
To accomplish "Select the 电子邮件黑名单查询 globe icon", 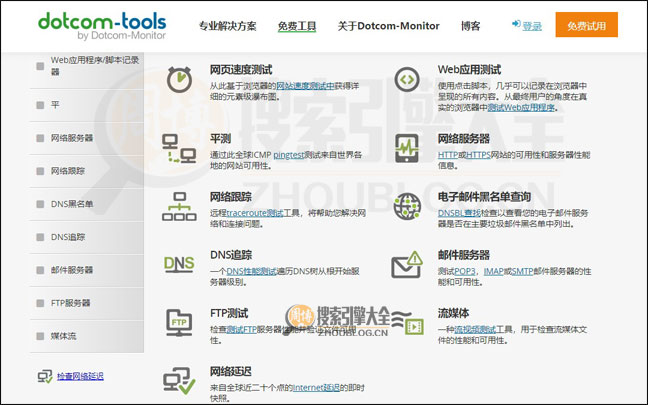I will click(x=407, y=206).
